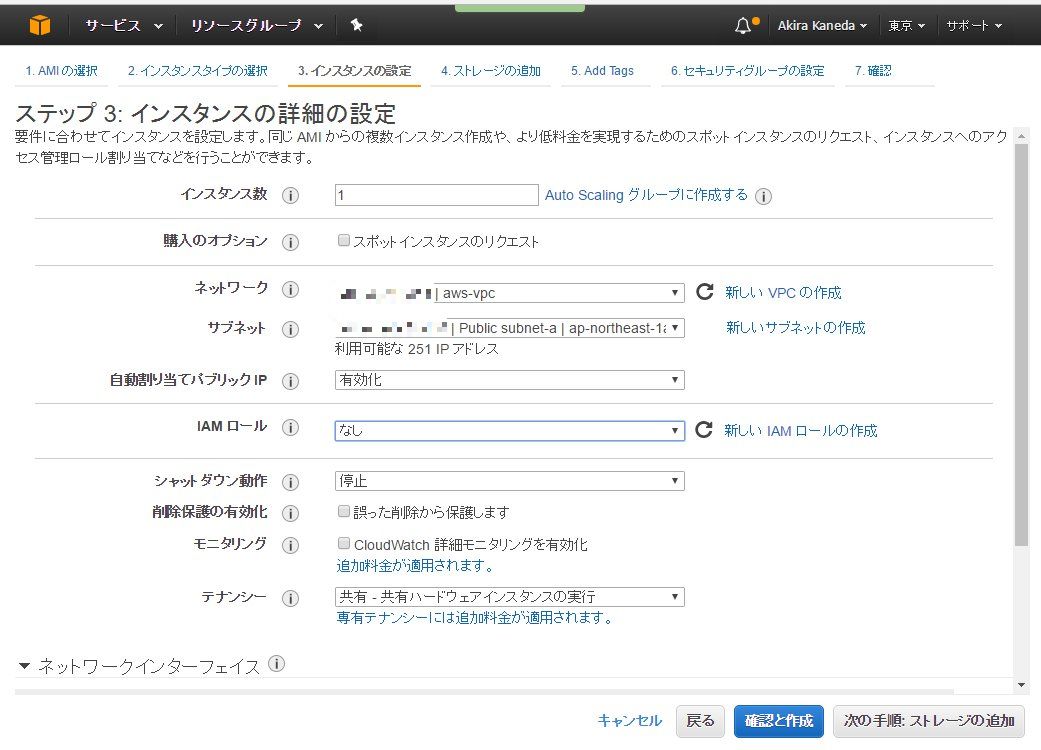Enable スポットインスタンスのリクエスト checkbox
The height and width of the screenshot is (750, 1041).
(344, 241)
